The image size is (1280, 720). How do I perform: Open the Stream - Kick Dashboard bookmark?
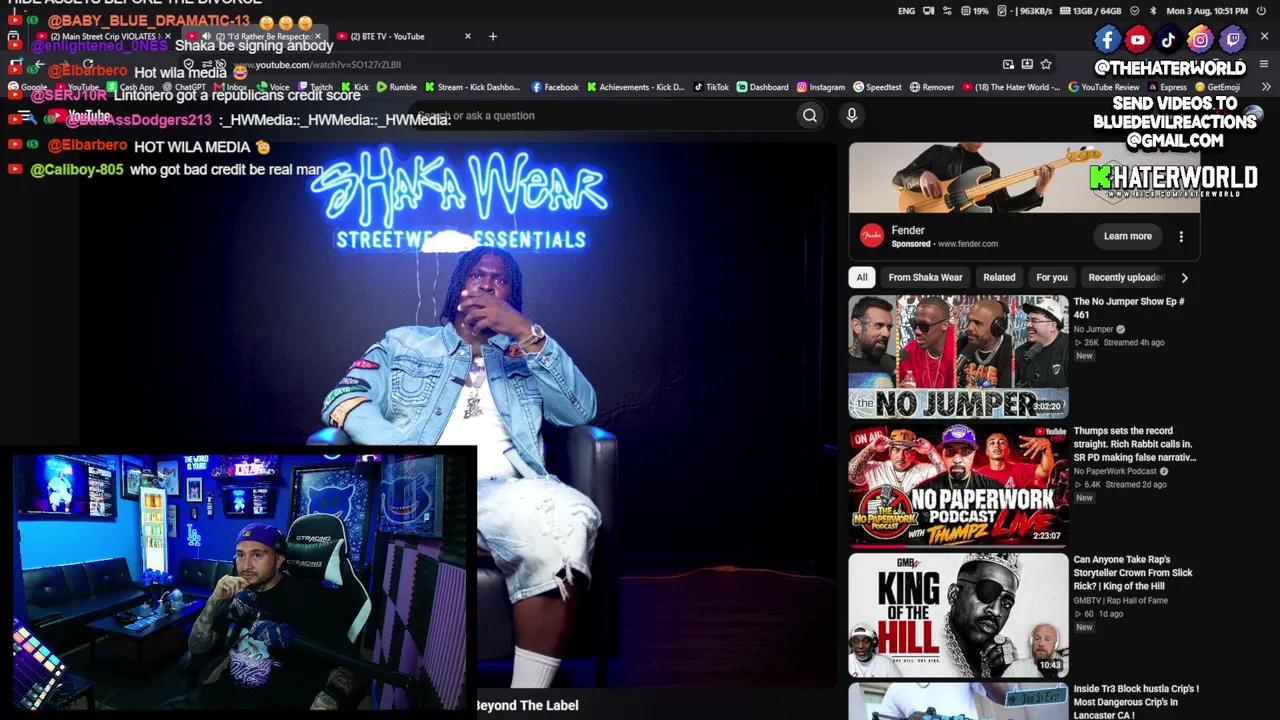472,87
